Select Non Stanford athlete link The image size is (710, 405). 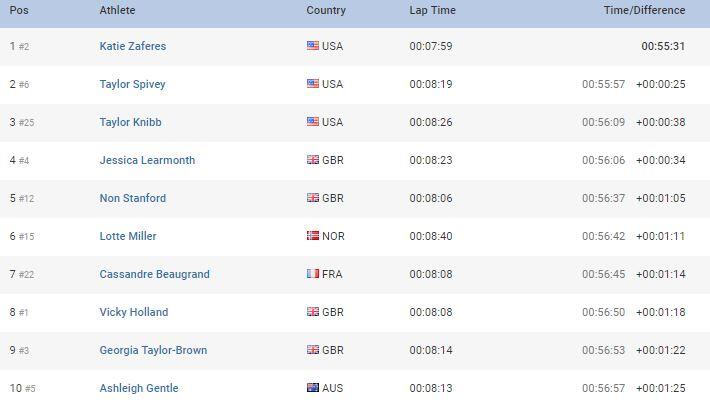coord(133,198)
